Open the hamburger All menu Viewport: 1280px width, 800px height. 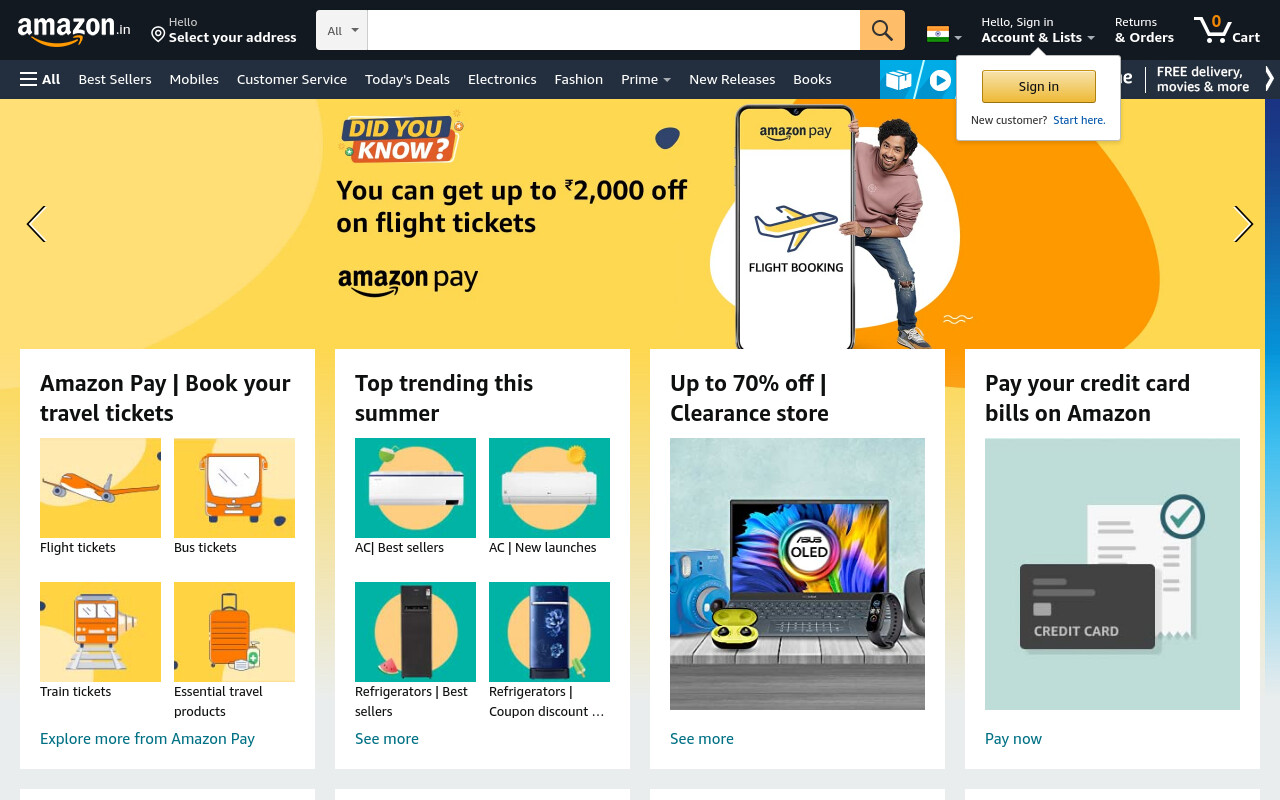click(x=40, y=79)
